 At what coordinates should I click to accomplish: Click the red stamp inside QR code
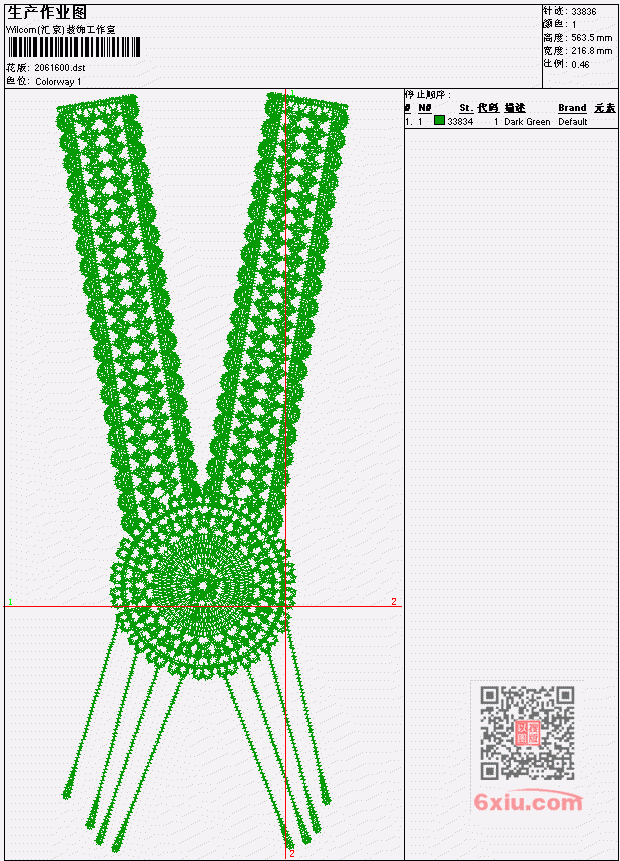528,733
